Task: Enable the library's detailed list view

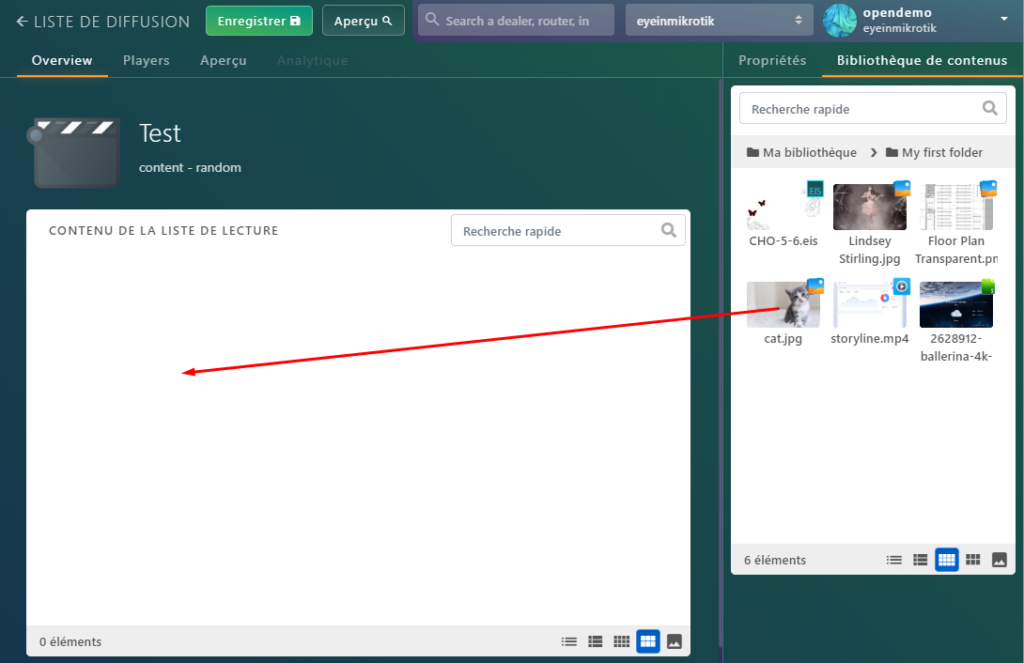Action: (920, 560)
